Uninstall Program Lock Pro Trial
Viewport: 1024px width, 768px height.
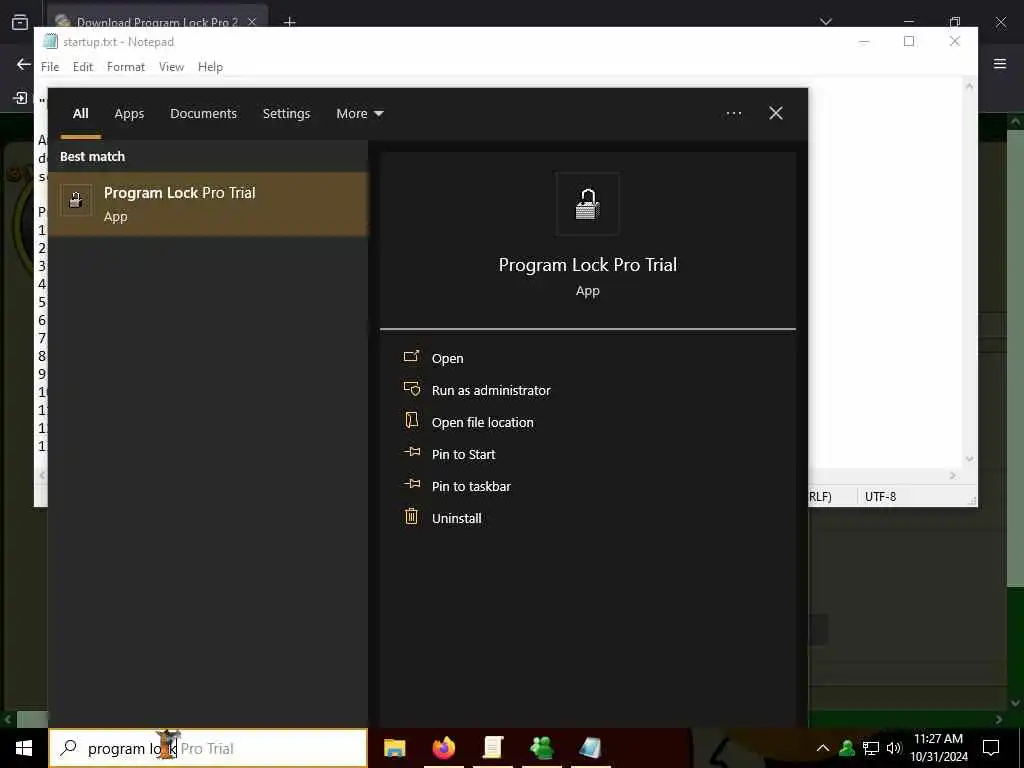tap(456, 519)
